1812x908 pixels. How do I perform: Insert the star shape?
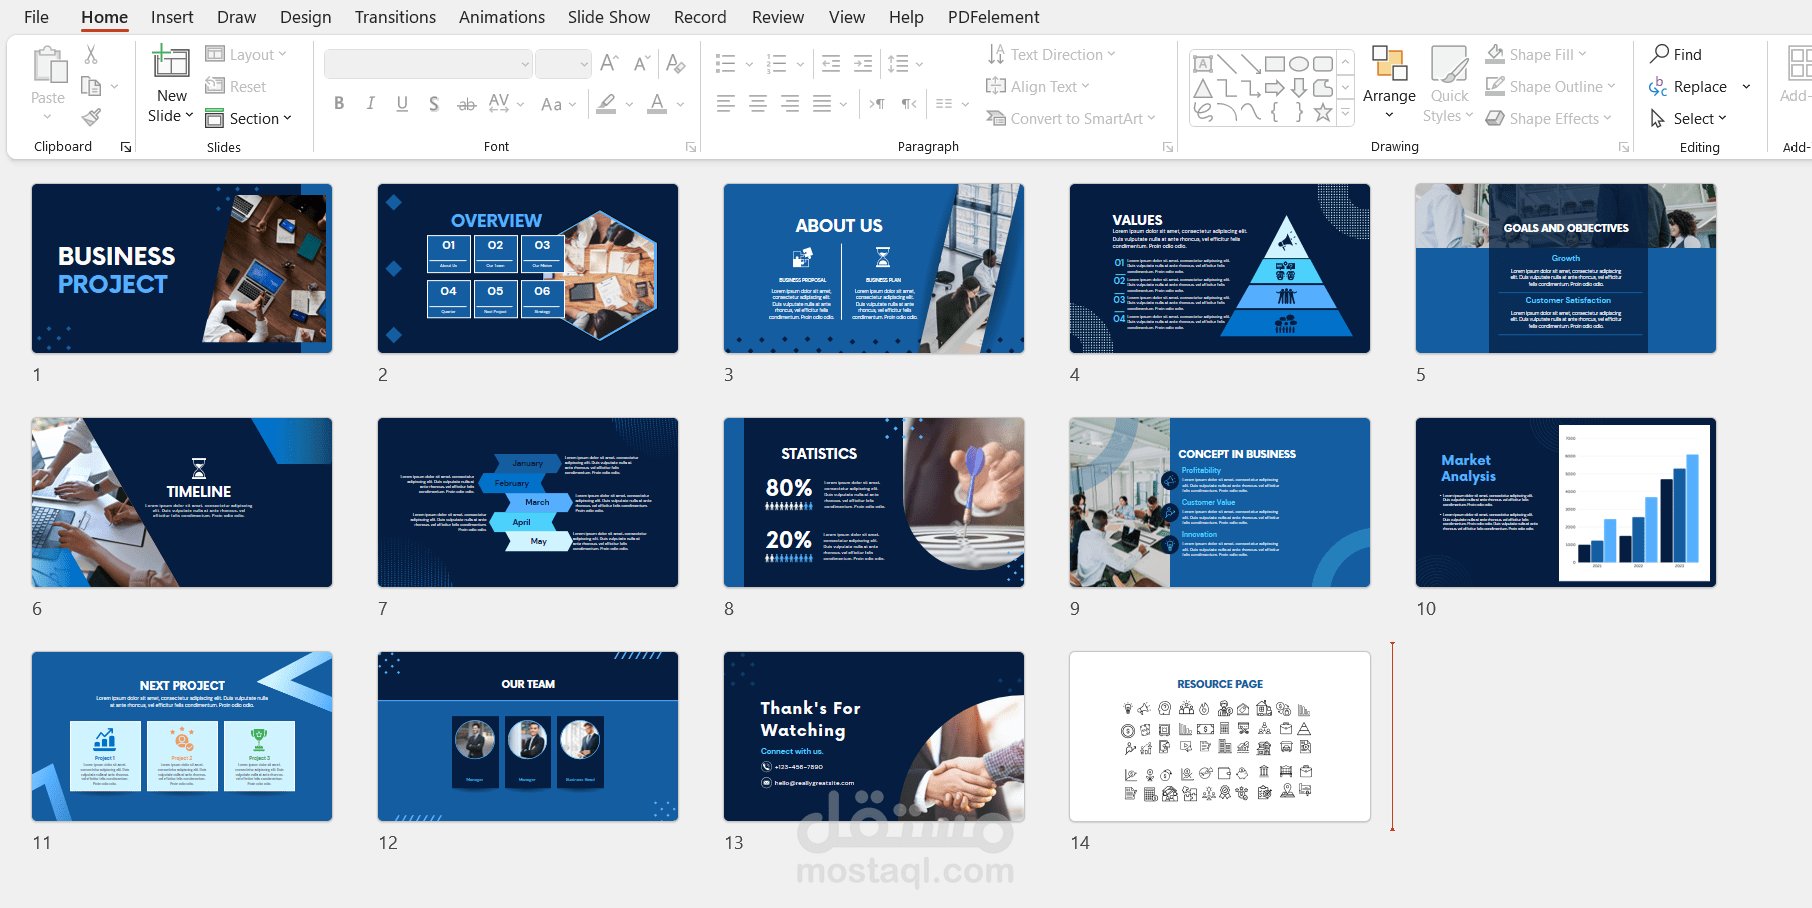(x=1323, y=112)
